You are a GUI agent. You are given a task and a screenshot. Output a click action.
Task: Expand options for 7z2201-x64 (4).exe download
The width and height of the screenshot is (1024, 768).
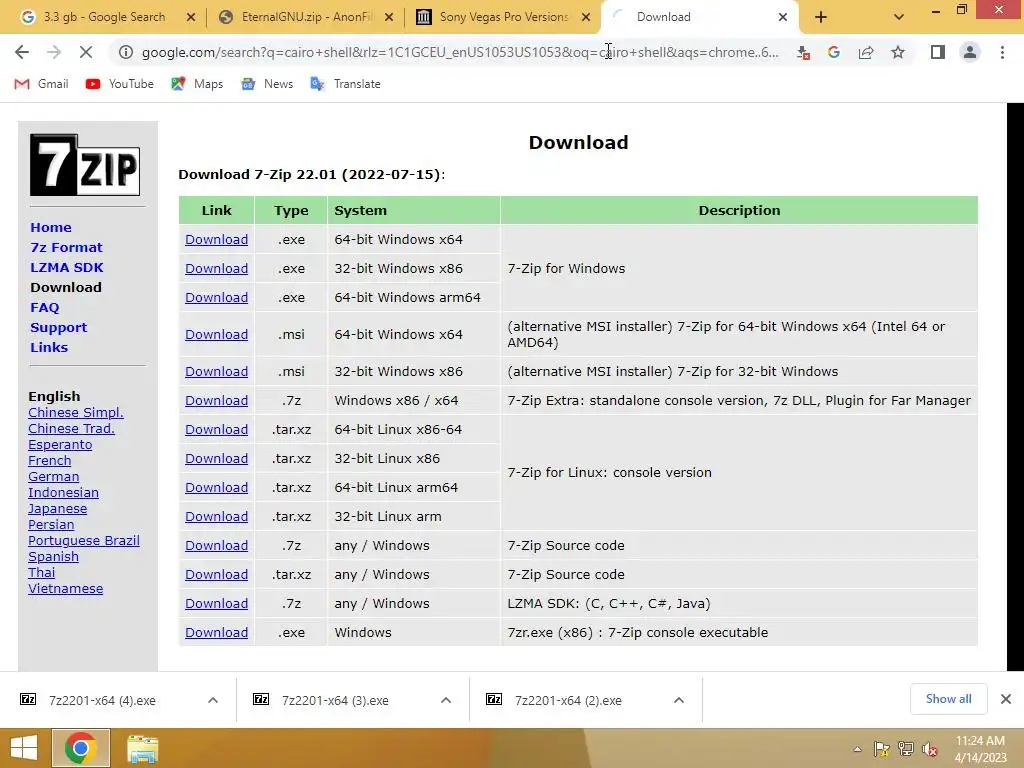(213, 700)
